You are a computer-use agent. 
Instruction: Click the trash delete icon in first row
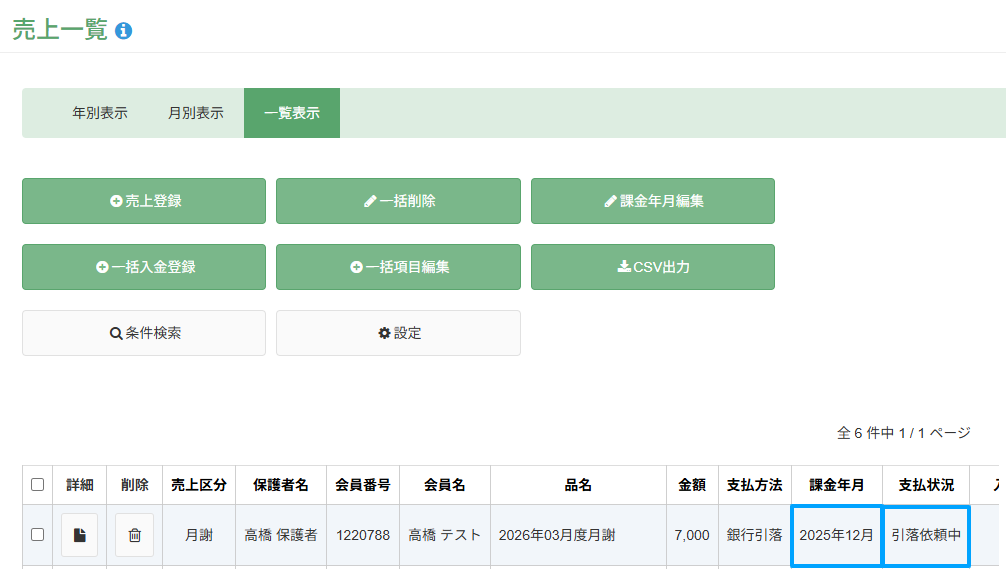[134, 535]
